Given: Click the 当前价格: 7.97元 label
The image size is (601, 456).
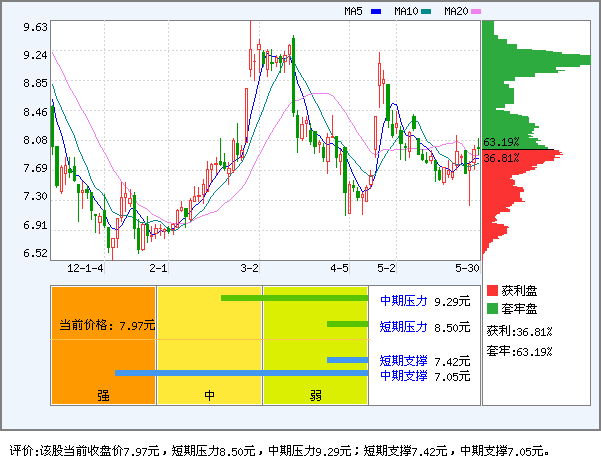Looking at the screenshot, I should coord(103,325).
